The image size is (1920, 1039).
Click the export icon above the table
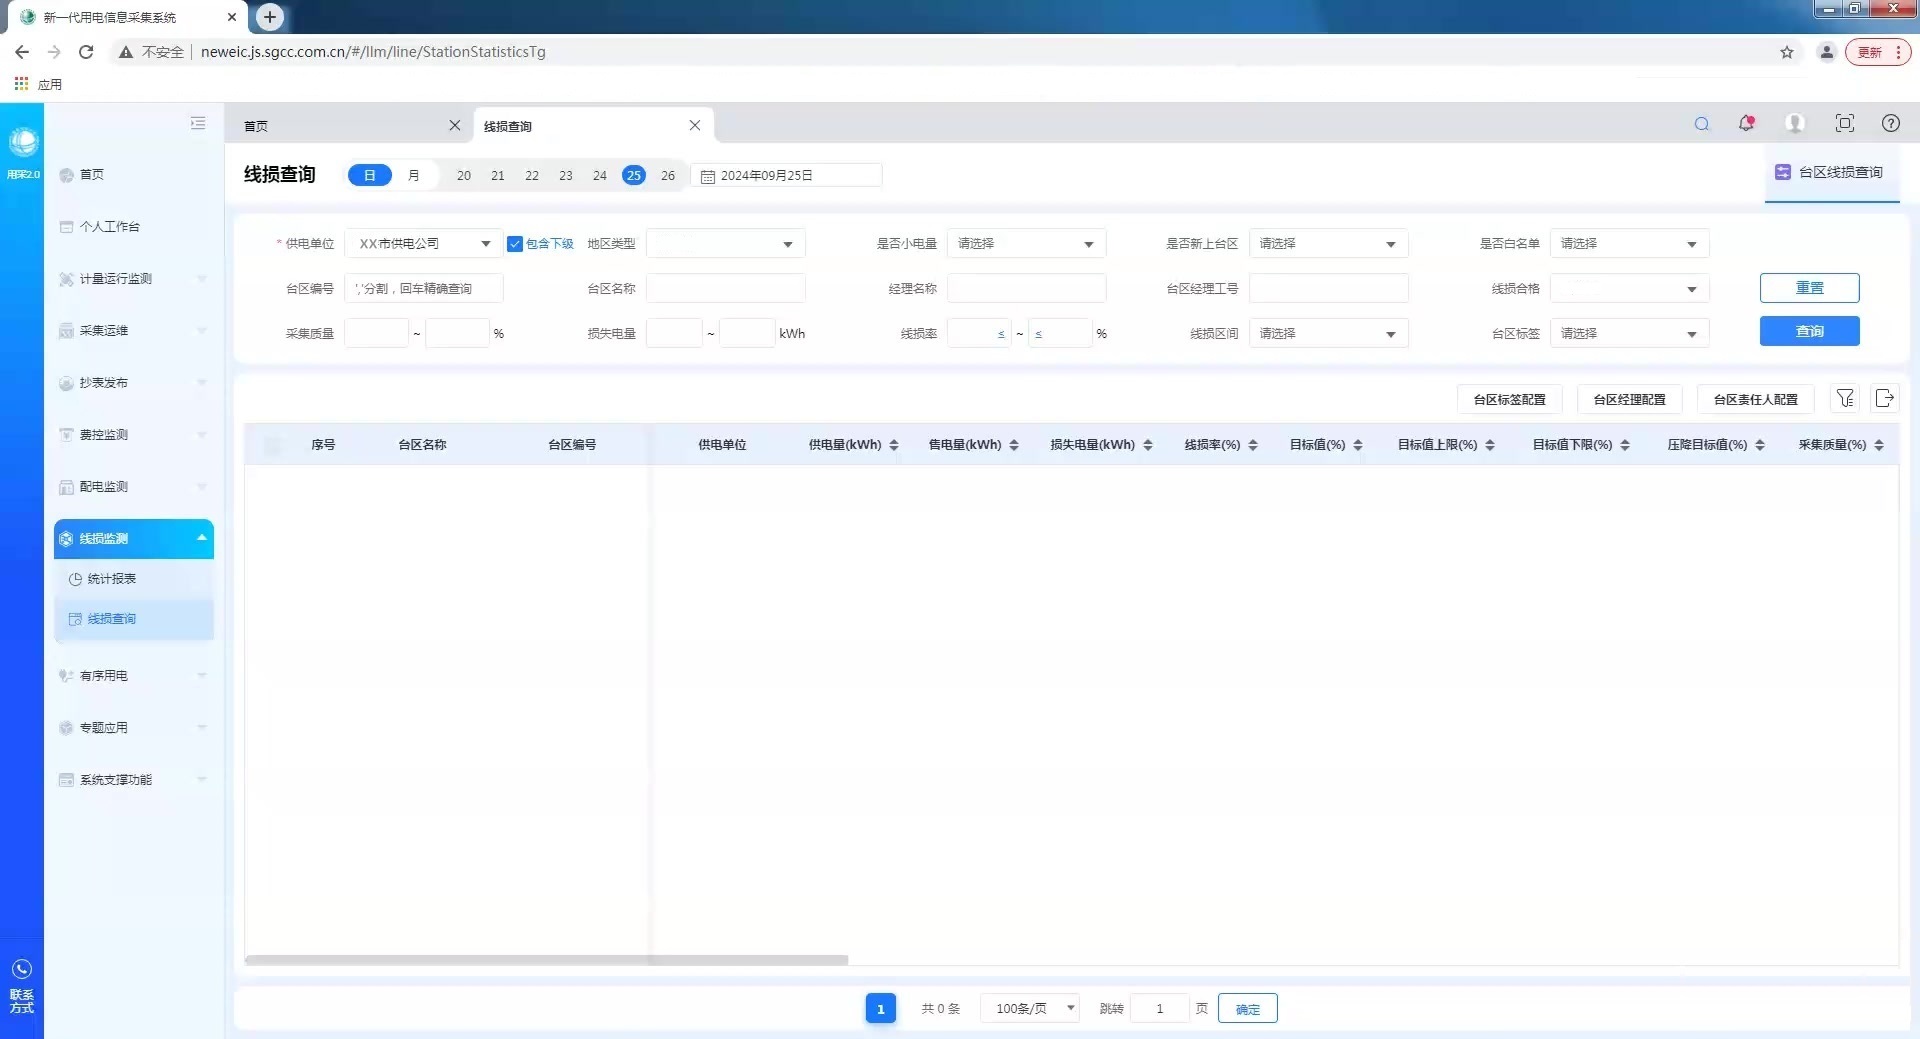point(1884,399)
